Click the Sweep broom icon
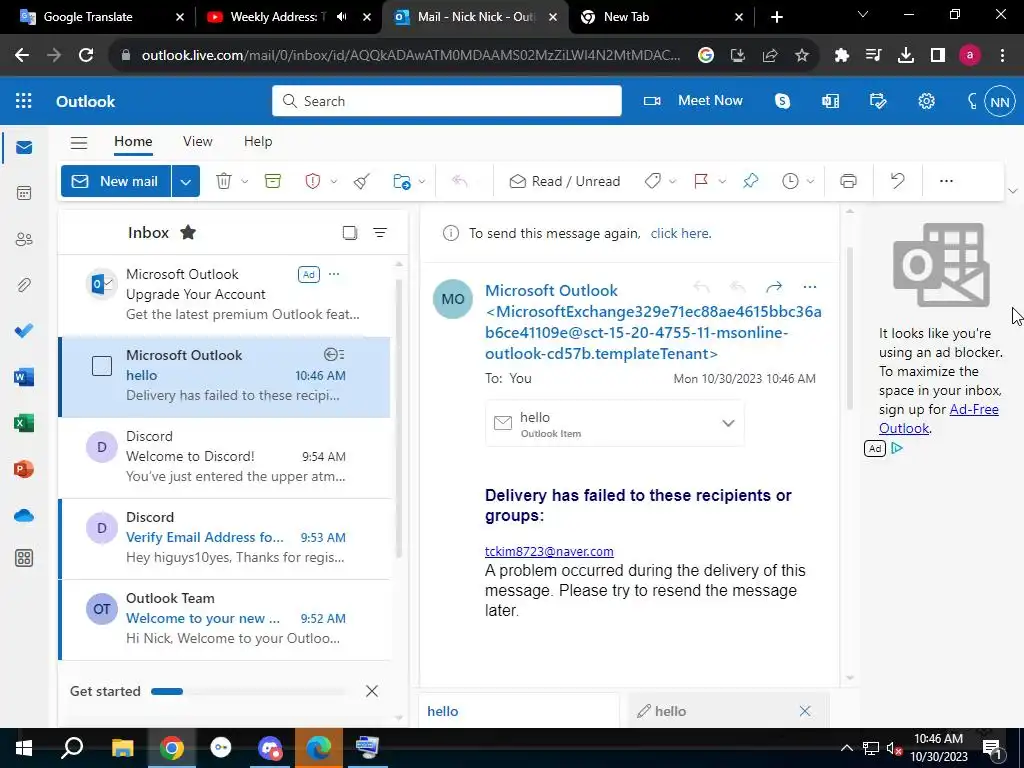The image size is (1024, 768). pos(362,181)
